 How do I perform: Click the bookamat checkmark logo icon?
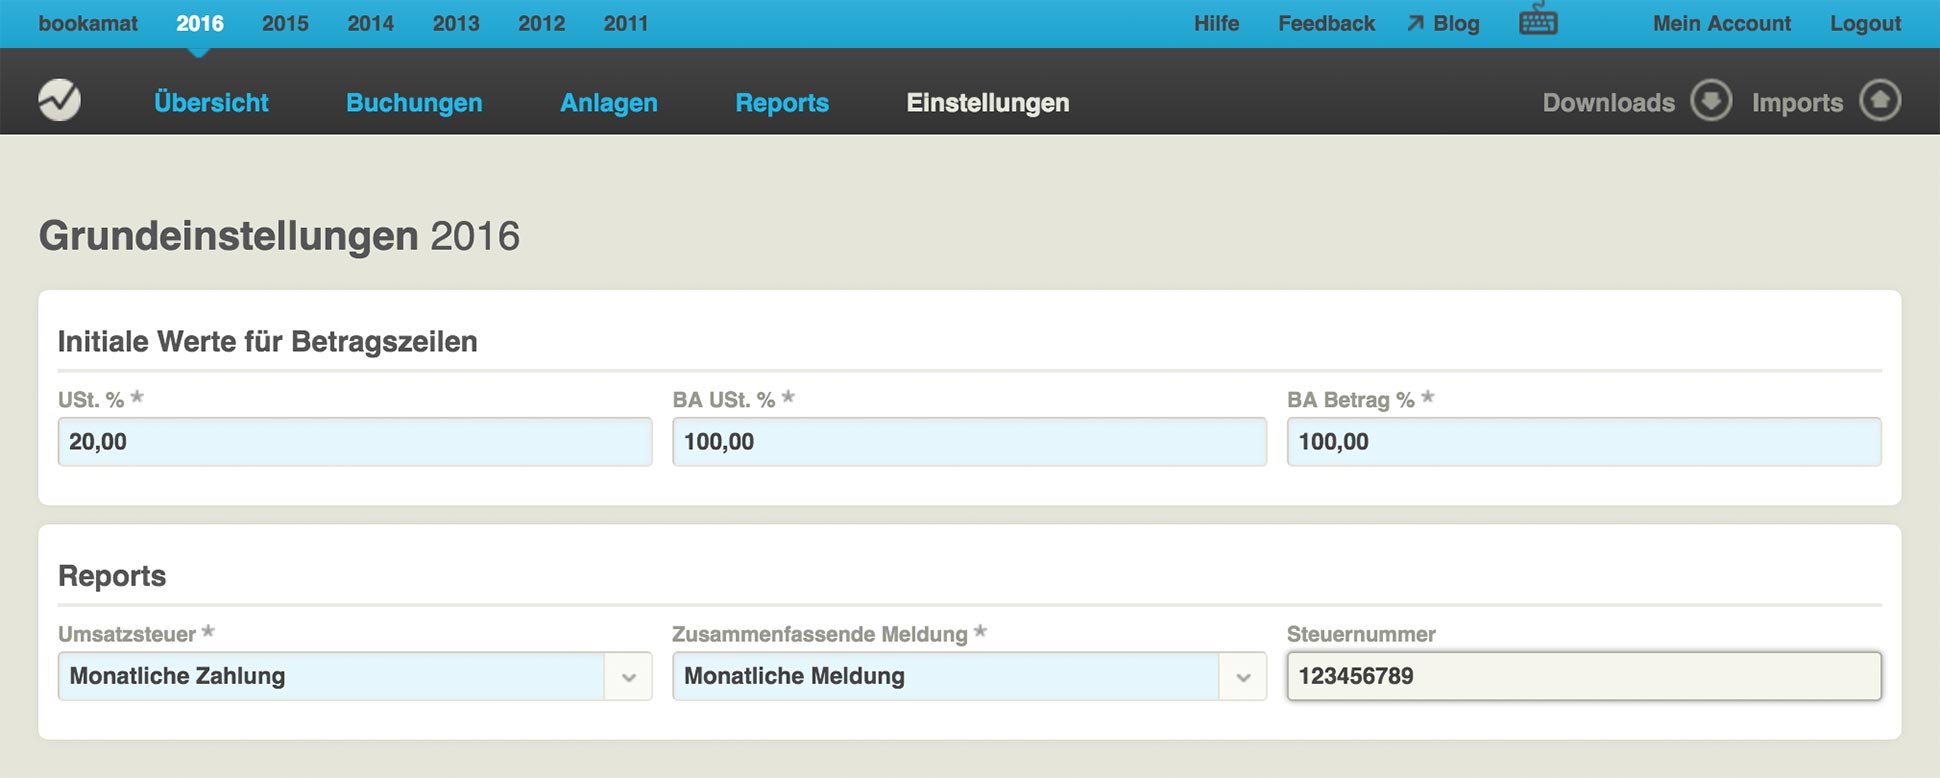59,100
